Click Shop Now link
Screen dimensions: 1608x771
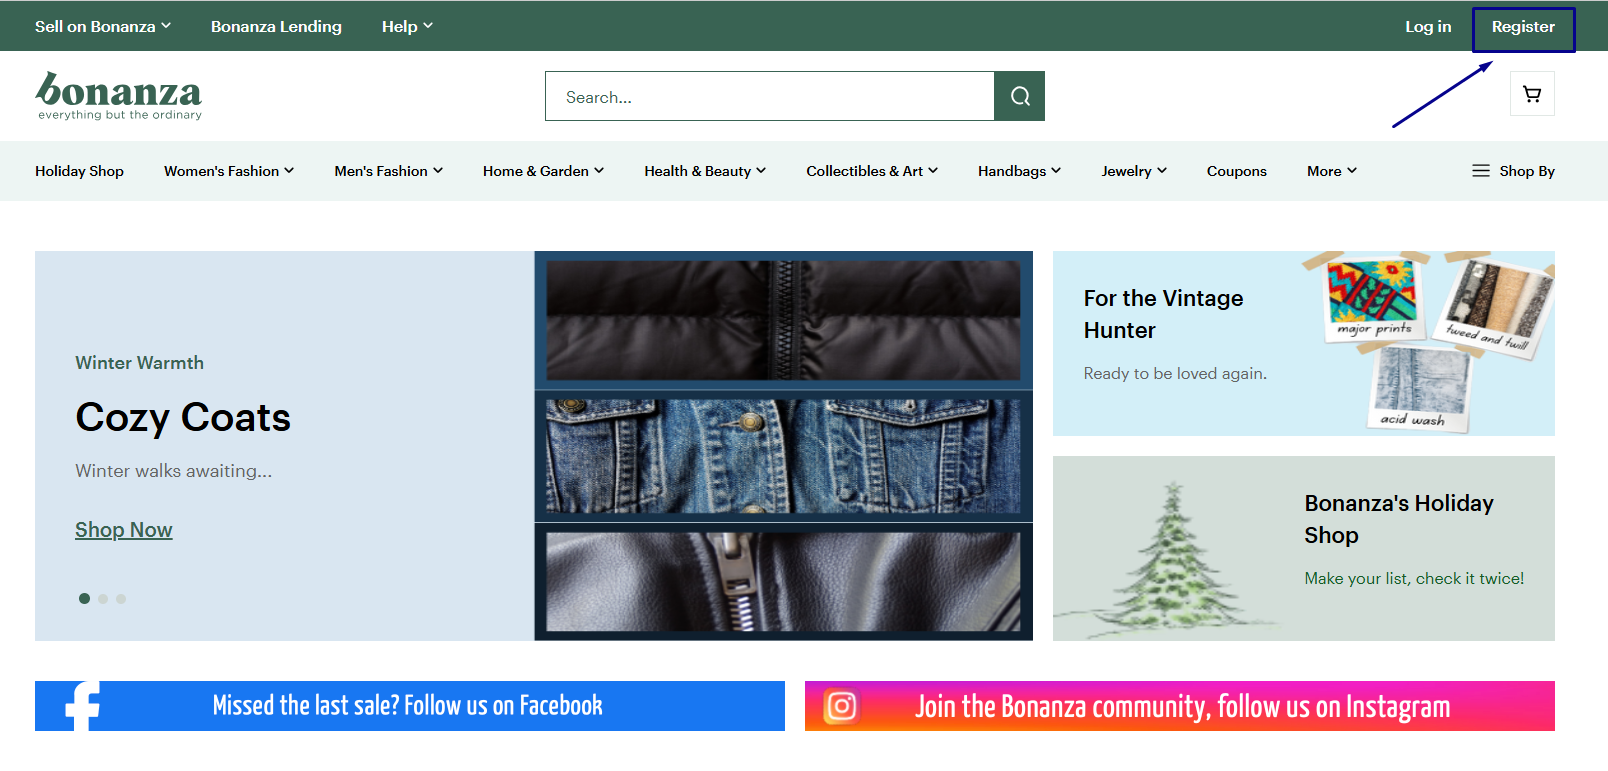pos(124,530)
